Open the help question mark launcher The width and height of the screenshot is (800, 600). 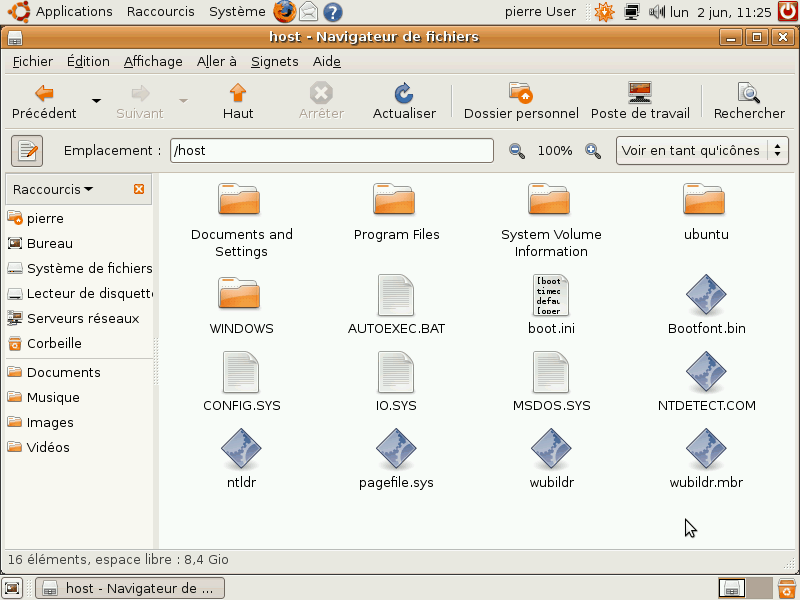pyautogui.click(x=333, y=12)
